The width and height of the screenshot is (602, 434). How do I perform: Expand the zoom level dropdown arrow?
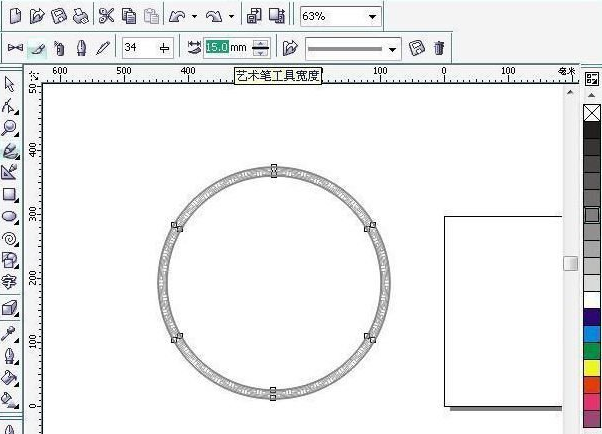pos(372,17)
